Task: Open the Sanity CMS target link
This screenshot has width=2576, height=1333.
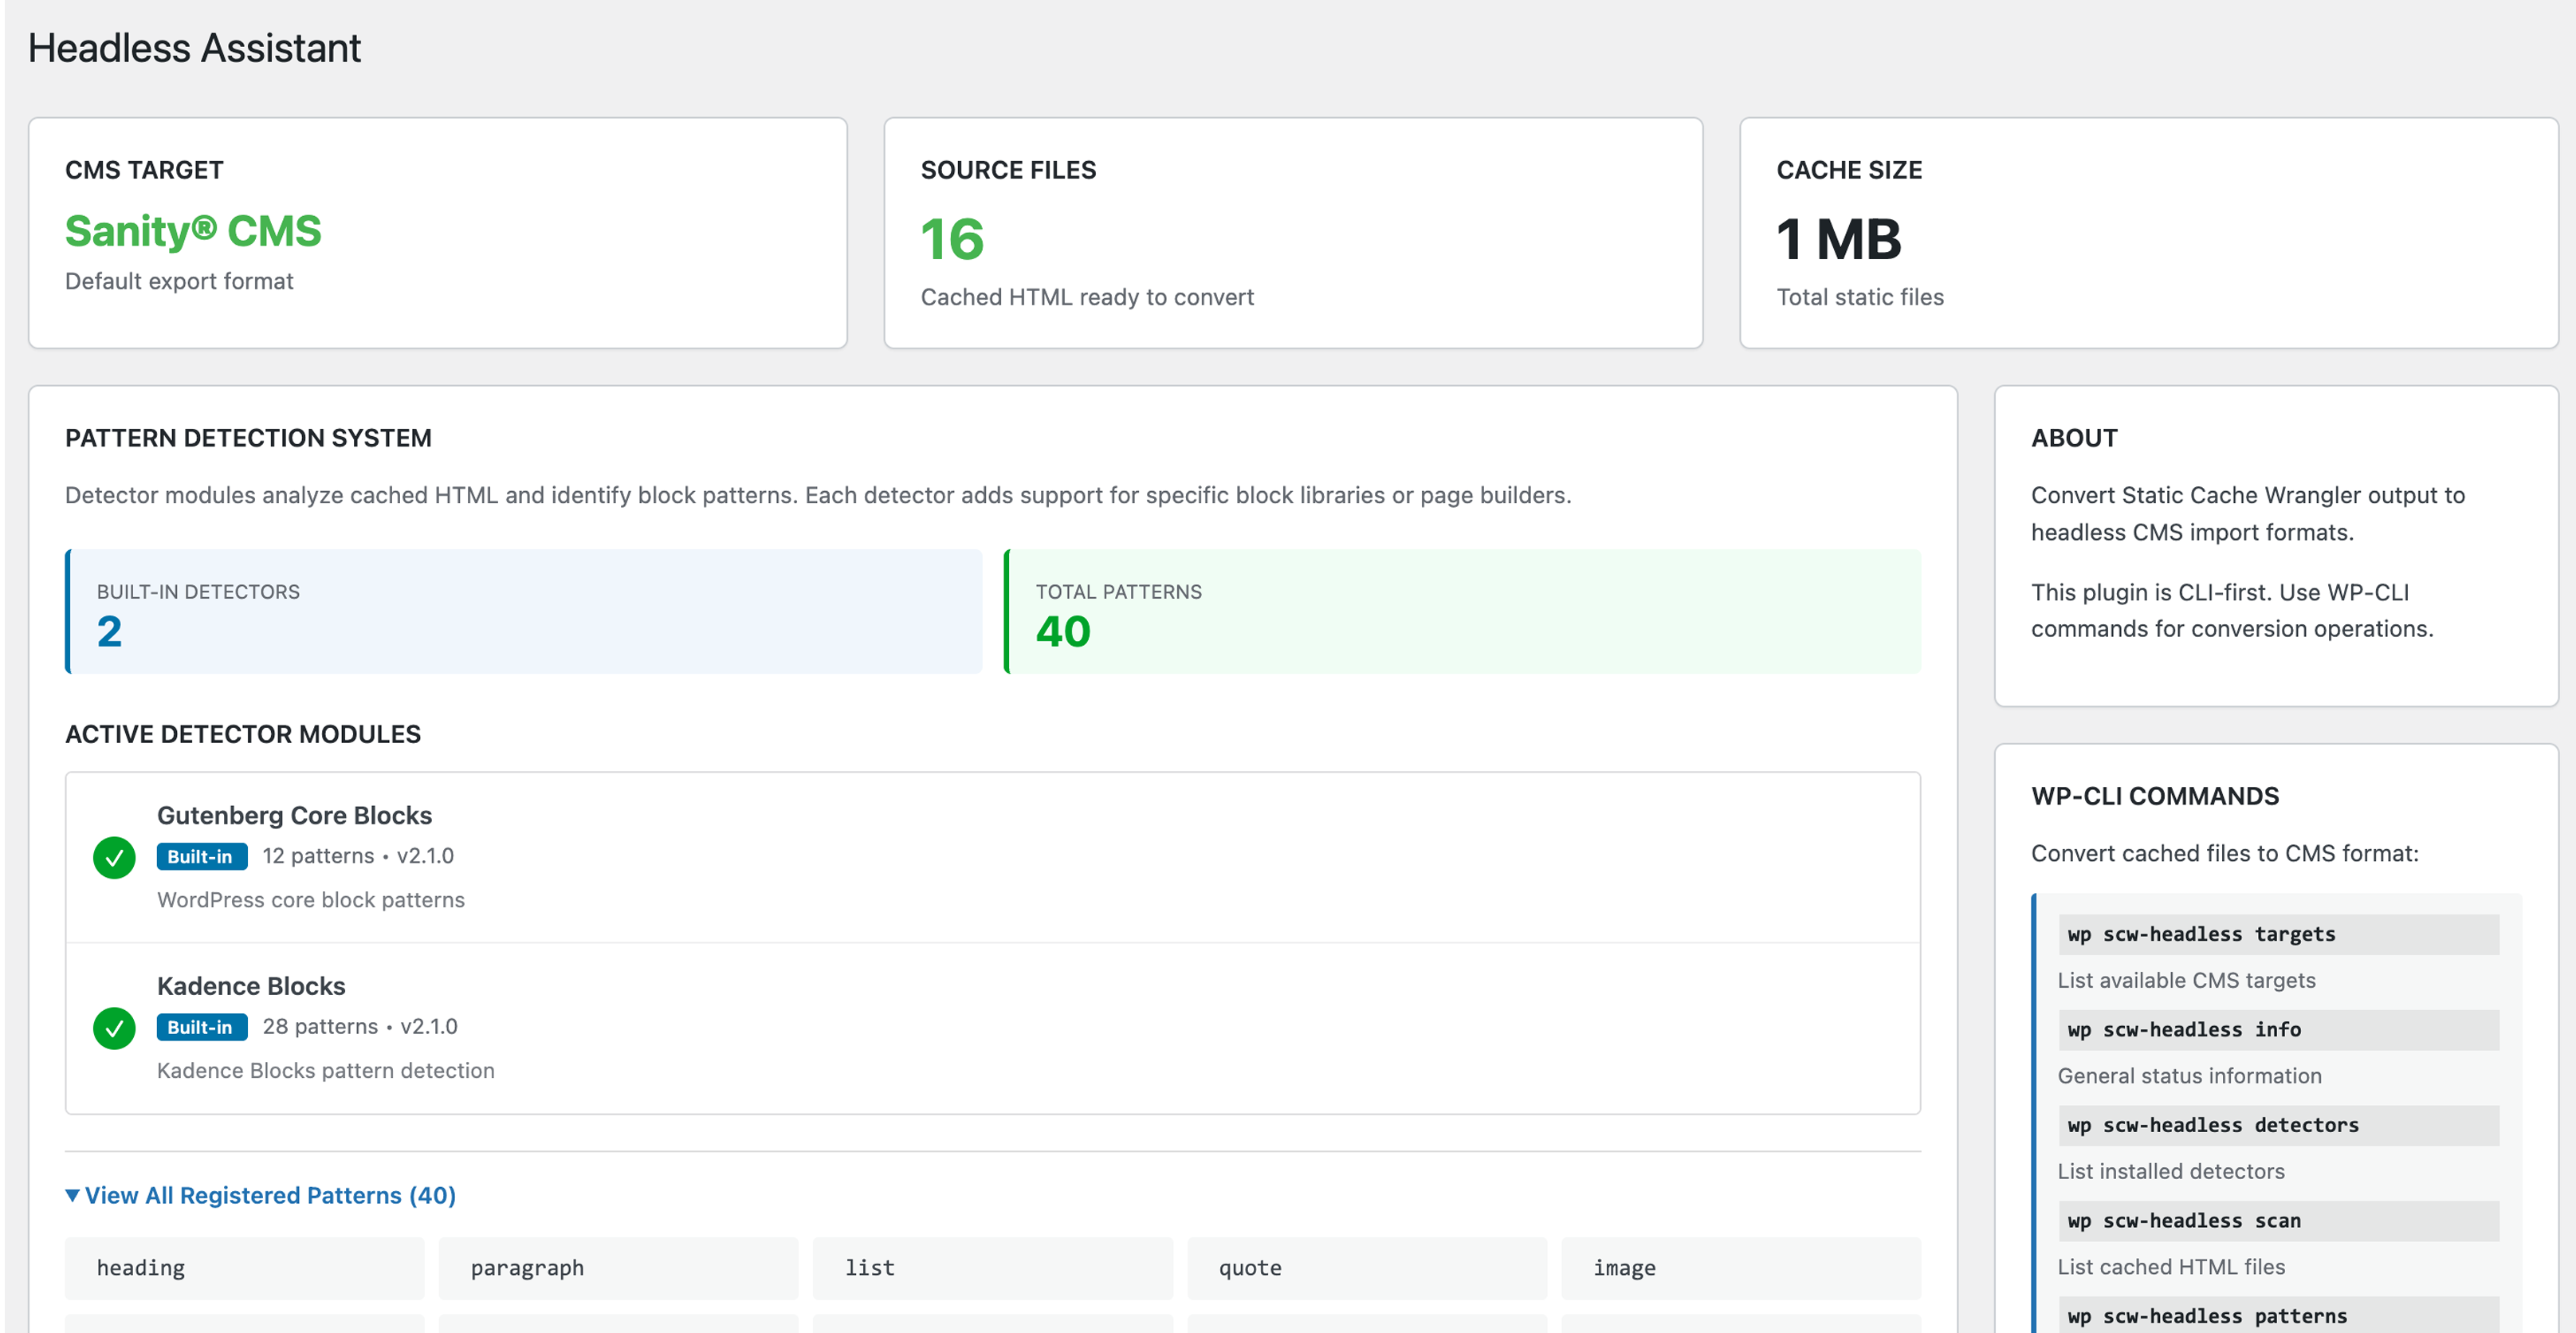Action: 193,231
